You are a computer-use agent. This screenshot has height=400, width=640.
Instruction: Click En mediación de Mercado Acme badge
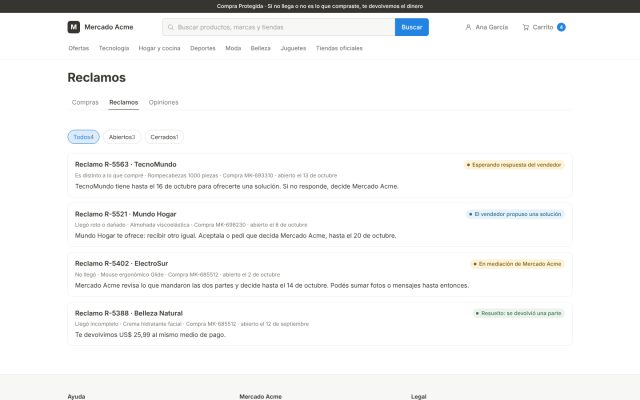(518, 264)
